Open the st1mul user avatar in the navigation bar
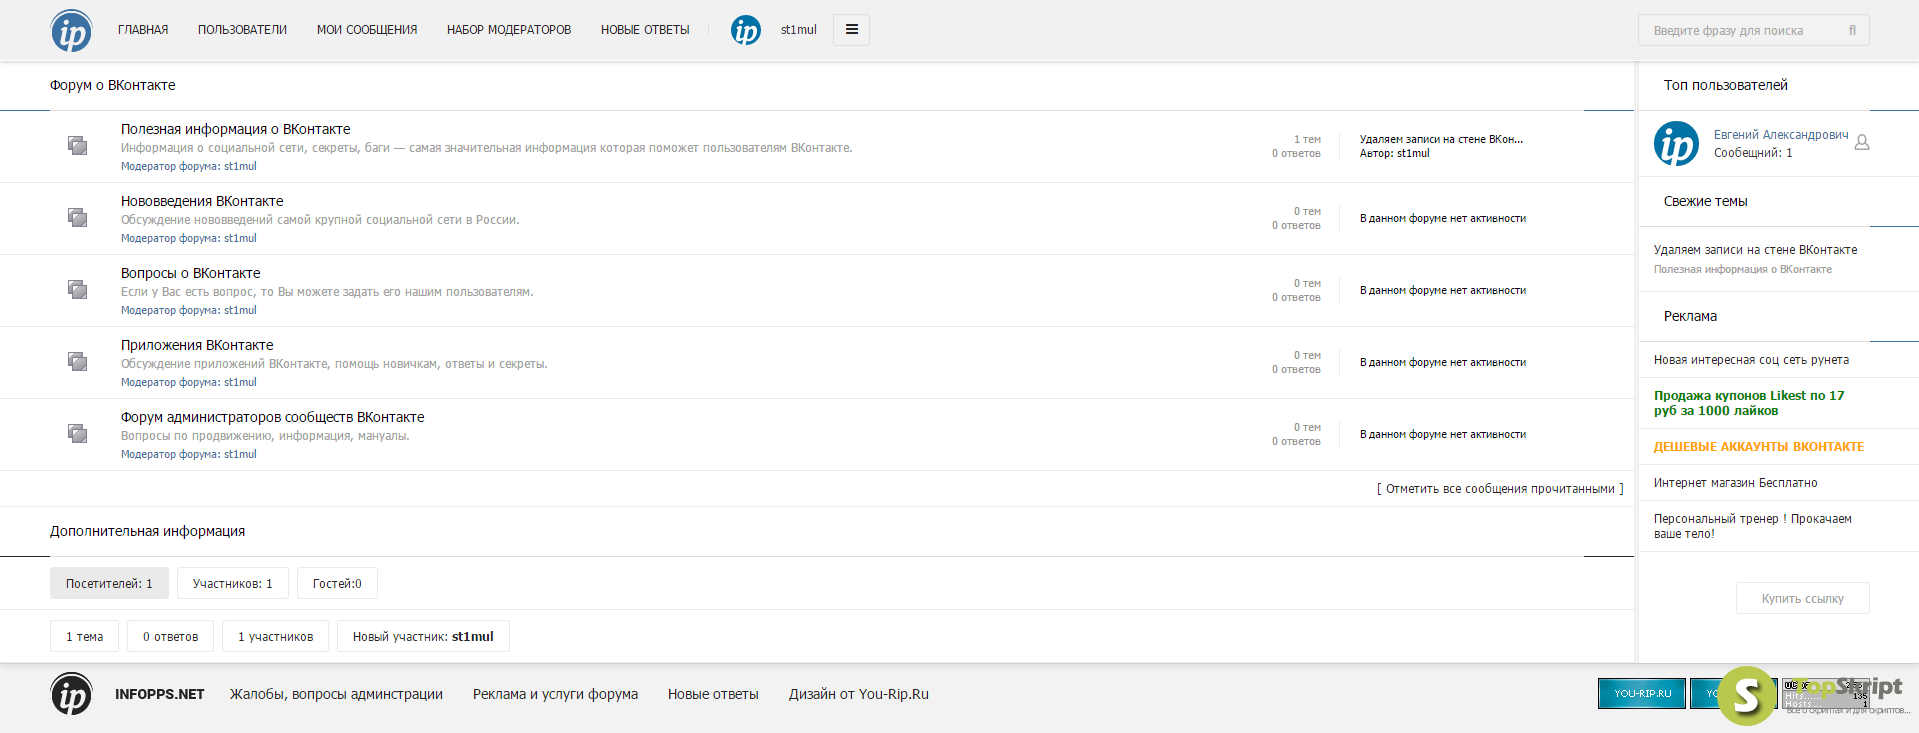1919x733 pixels. pos(746,30)
